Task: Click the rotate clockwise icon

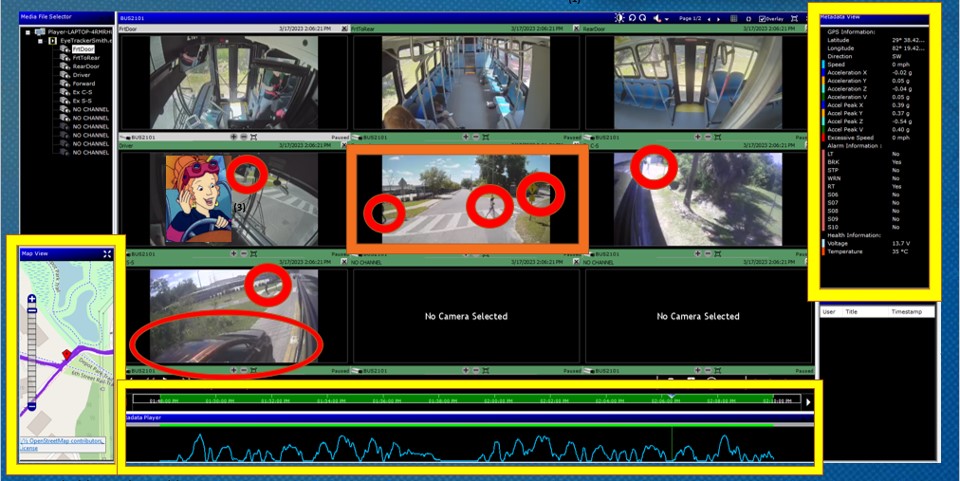Action: tap(644, 18)
